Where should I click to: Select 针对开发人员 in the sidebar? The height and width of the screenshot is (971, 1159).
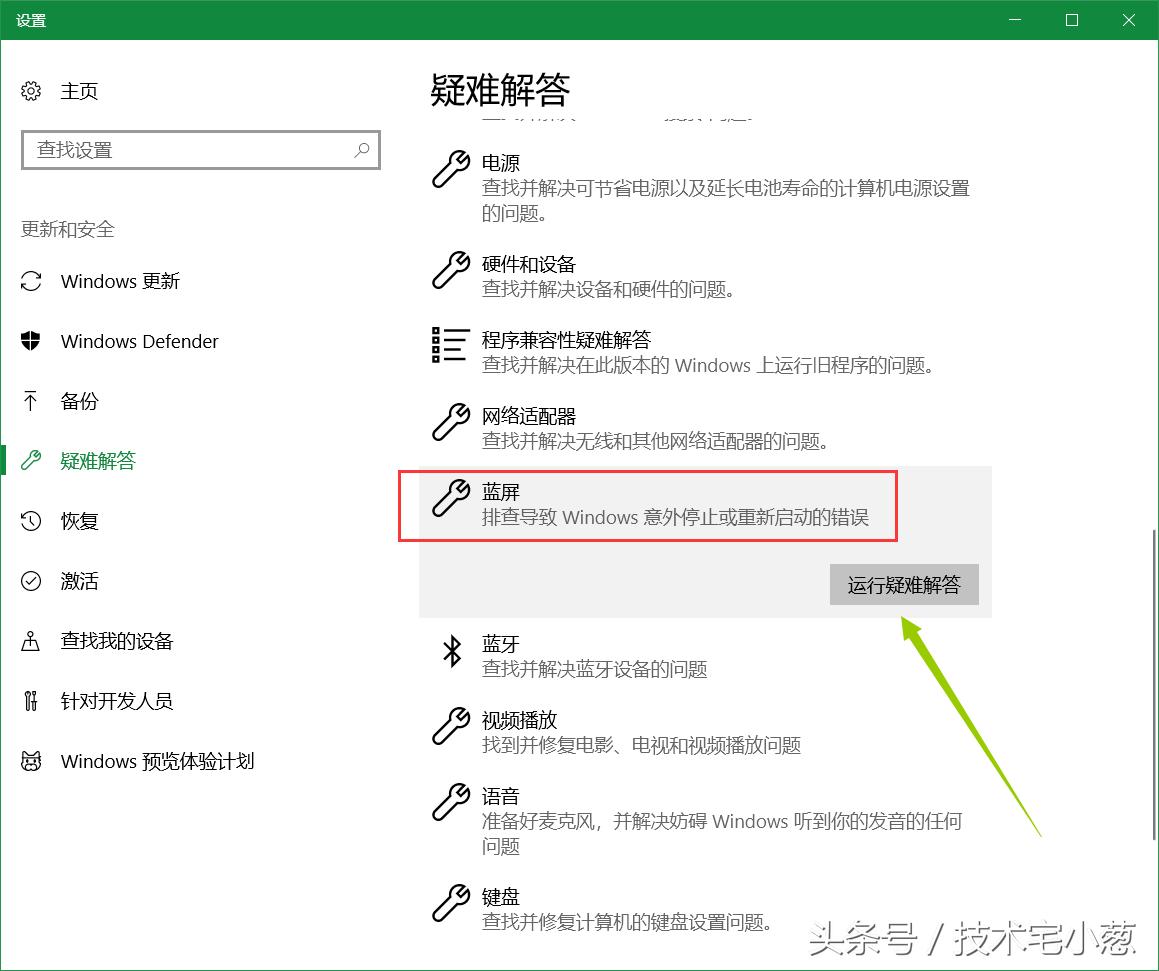click(x=116, y=701)
